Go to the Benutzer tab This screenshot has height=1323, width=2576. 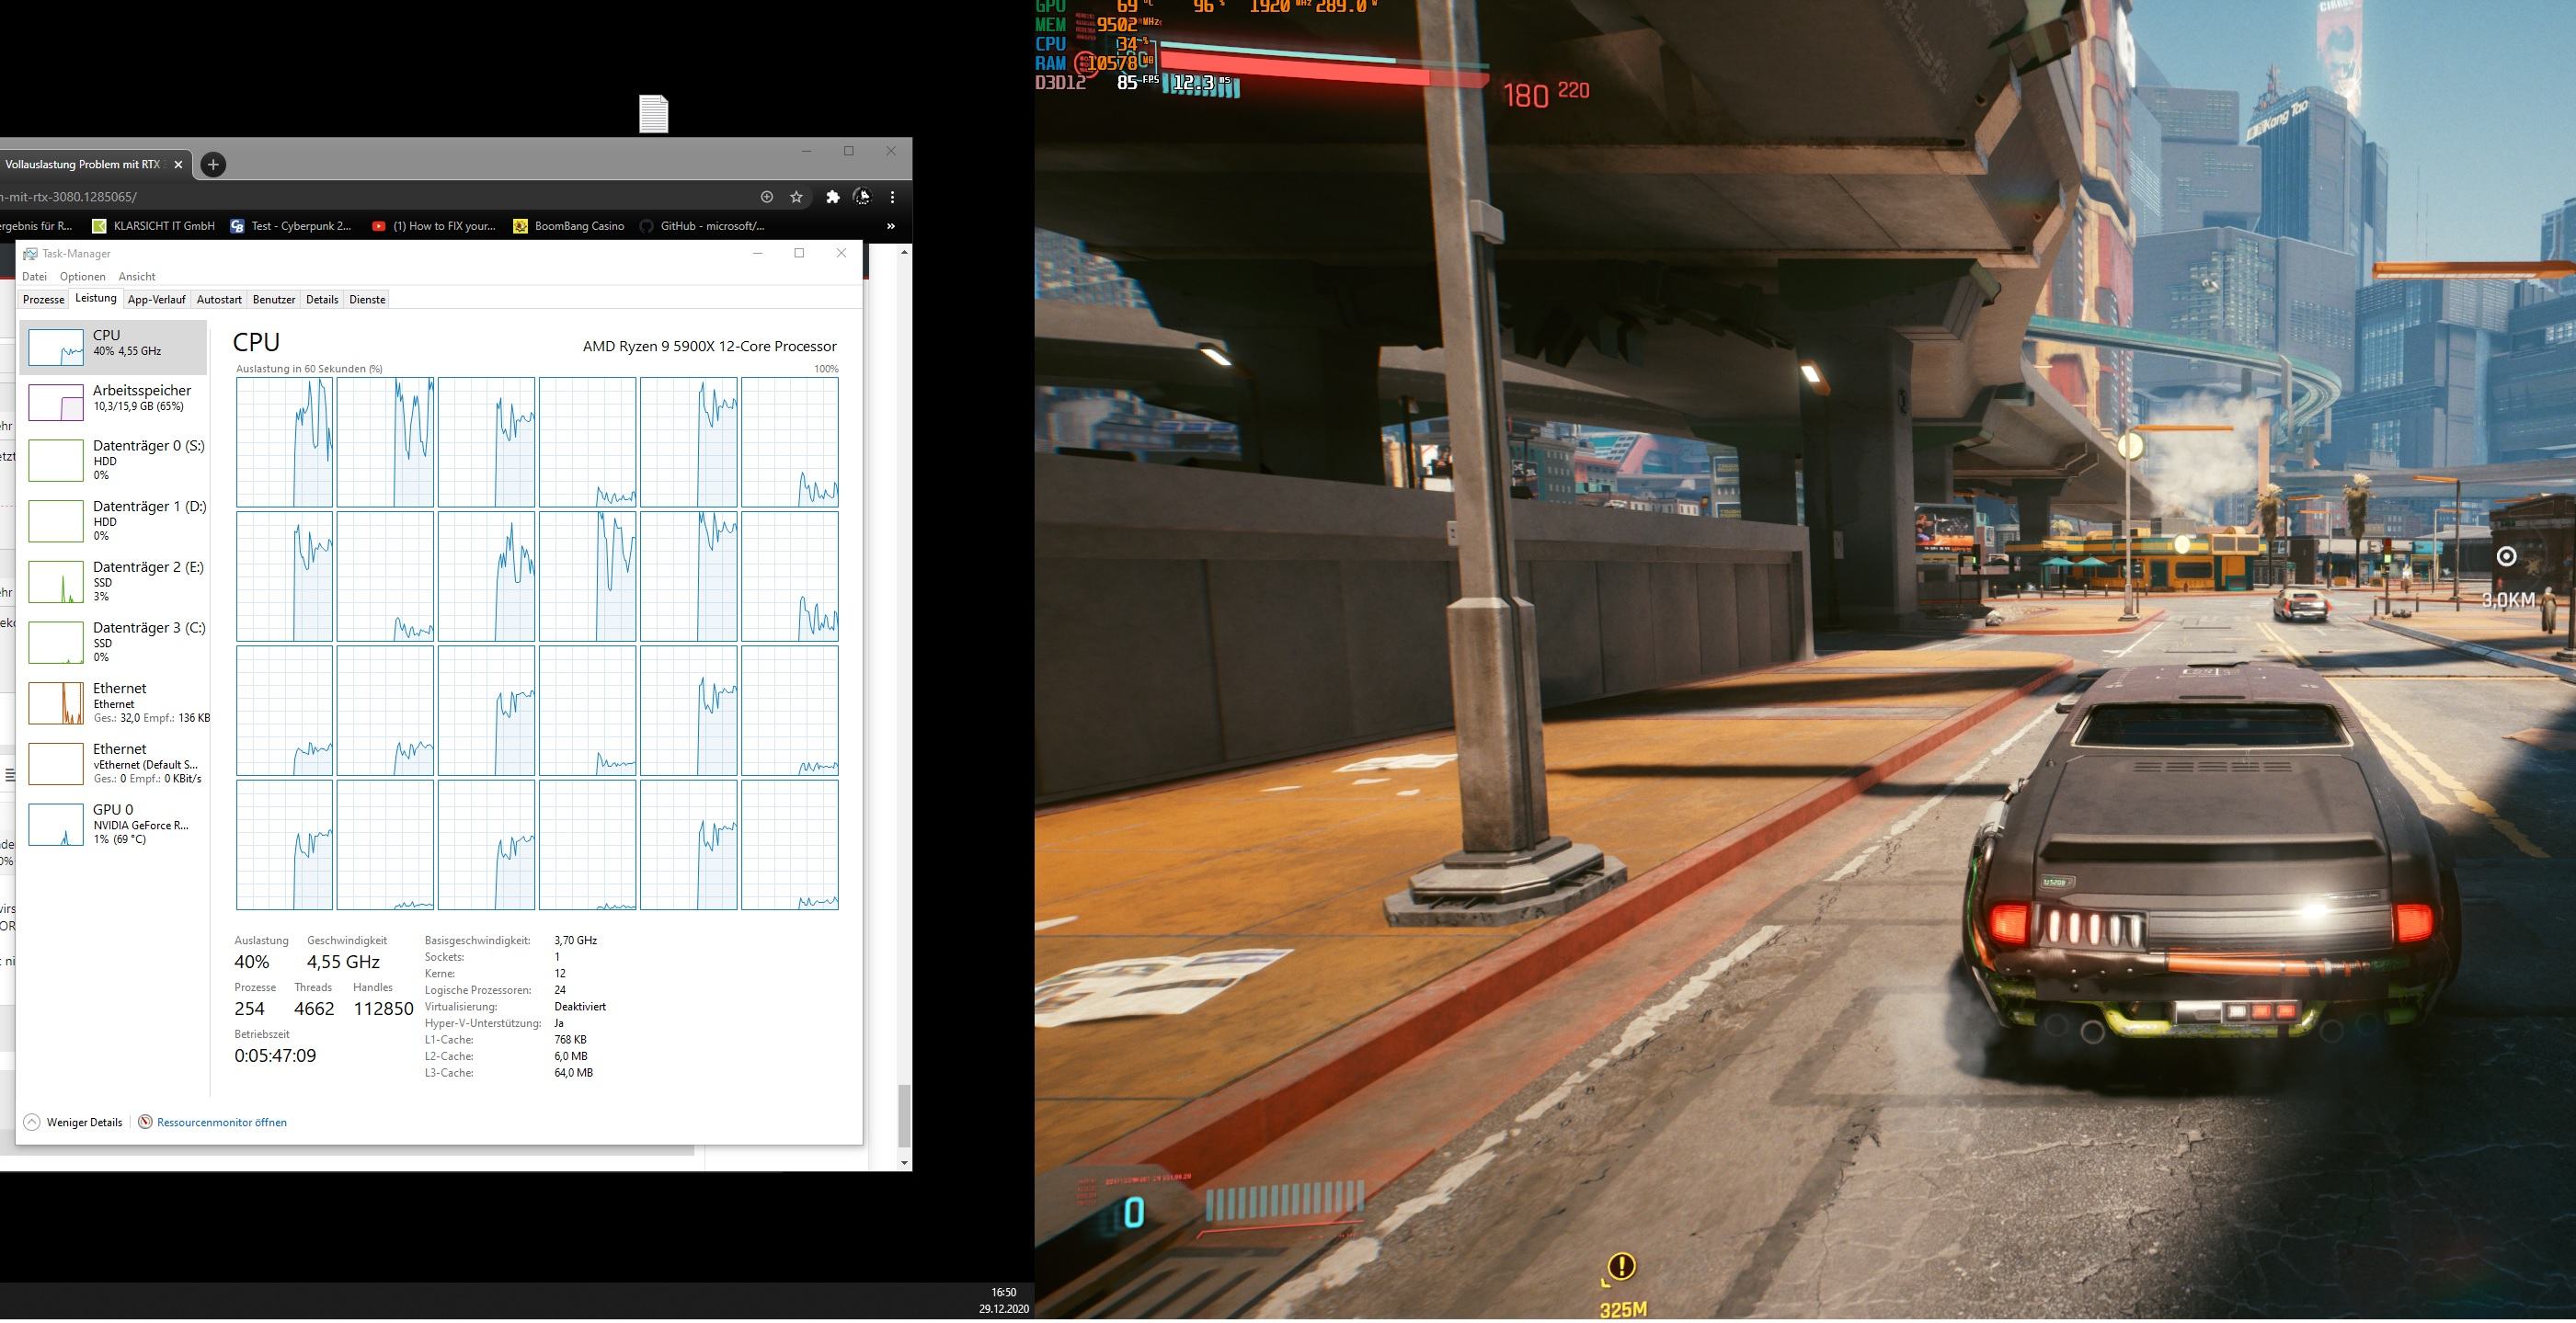click(274, 299)
